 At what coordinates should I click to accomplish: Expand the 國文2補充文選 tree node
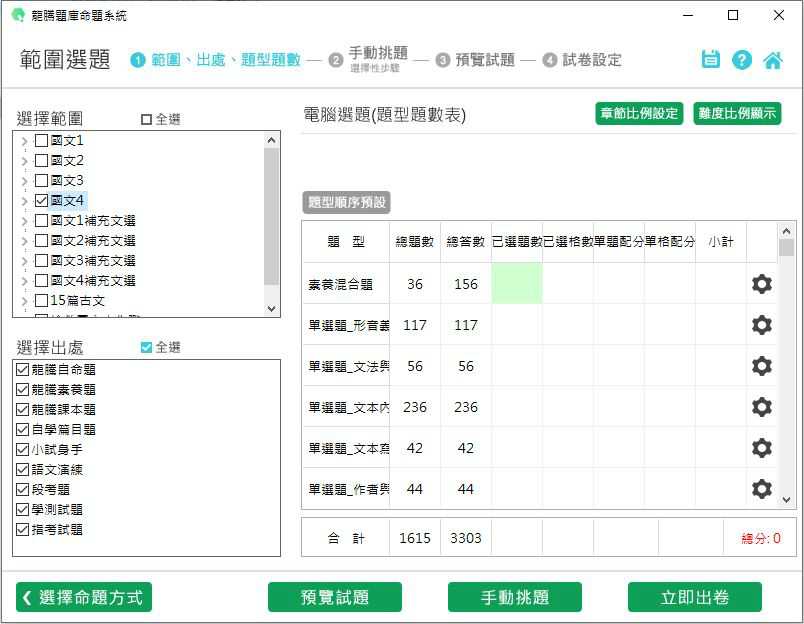24,241
